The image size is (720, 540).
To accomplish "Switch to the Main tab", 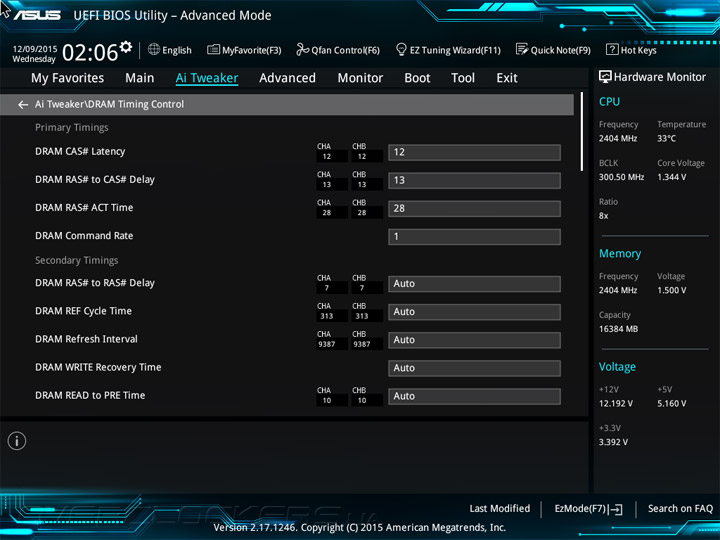I will pyautogui.click(x=140, y=78).
